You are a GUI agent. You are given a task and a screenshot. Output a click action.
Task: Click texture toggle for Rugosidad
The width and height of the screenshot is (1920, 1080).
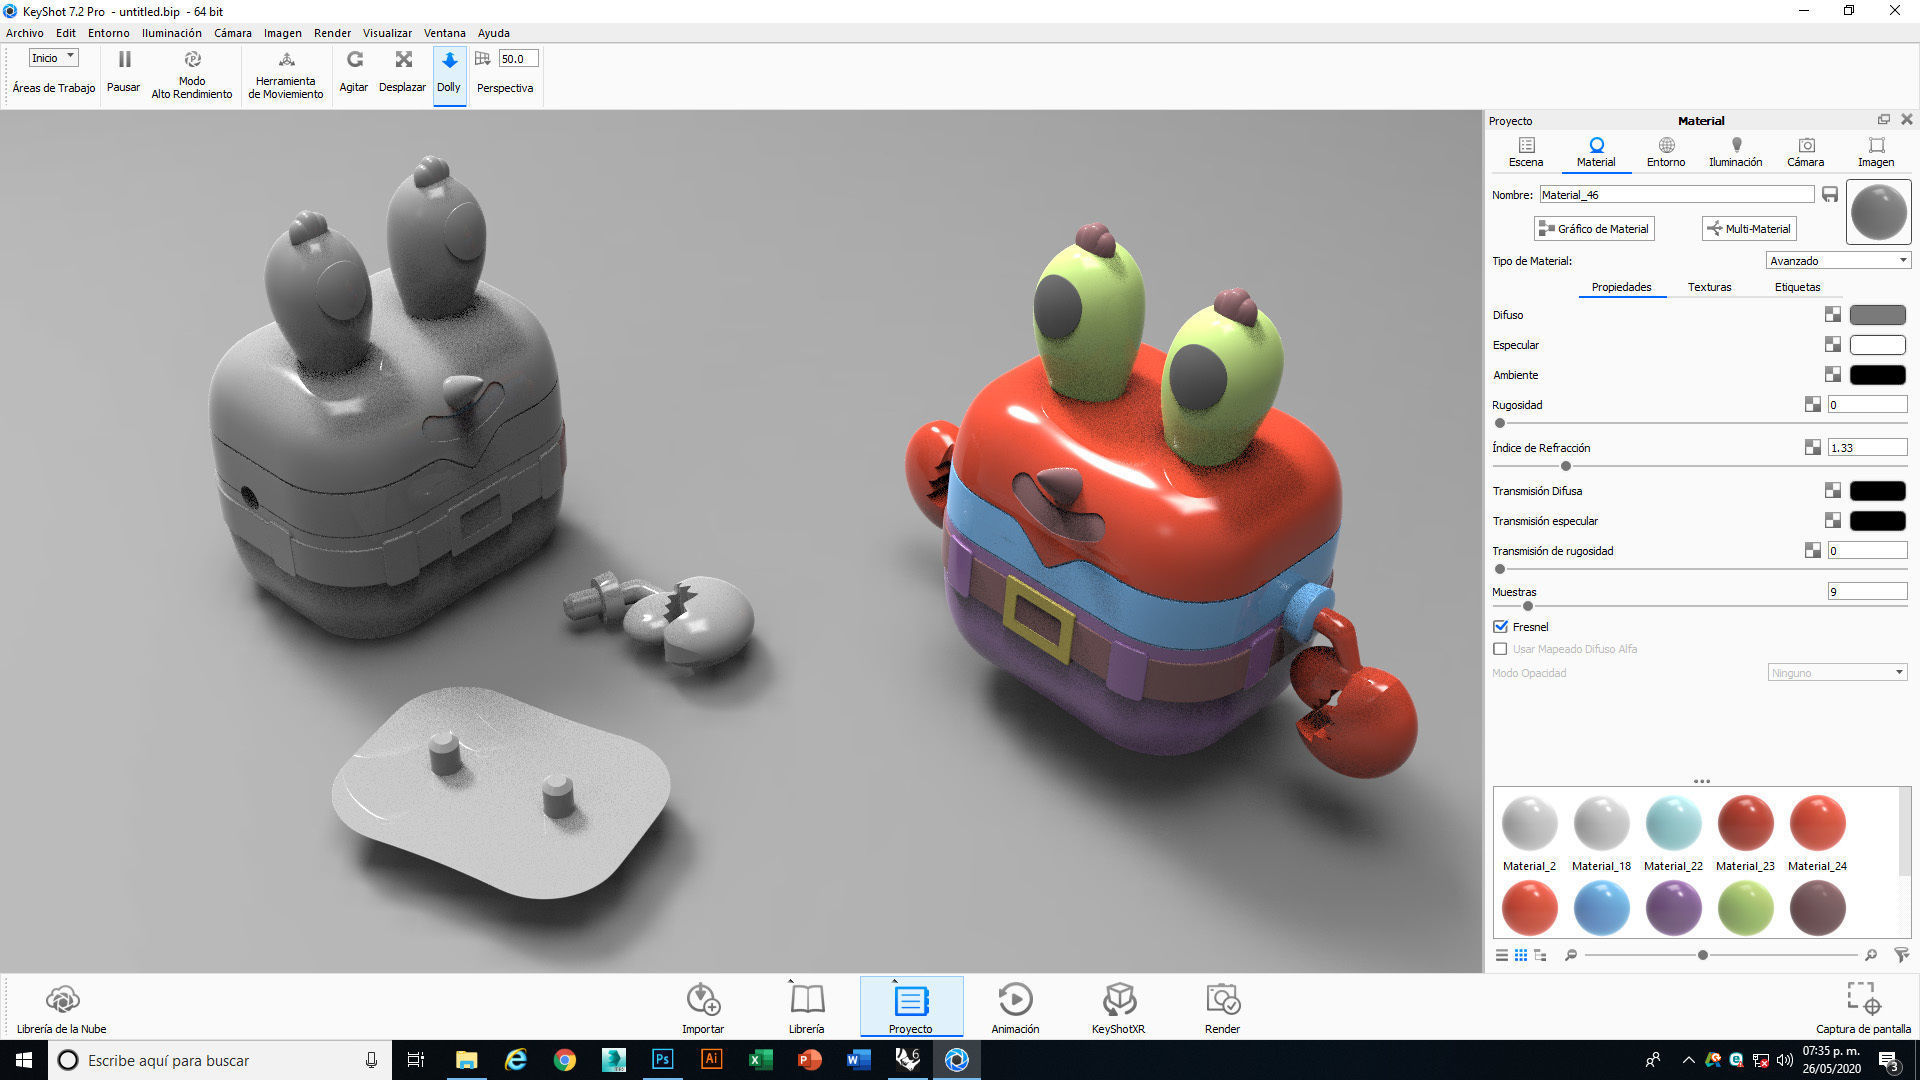click(x=1813, y=405)
